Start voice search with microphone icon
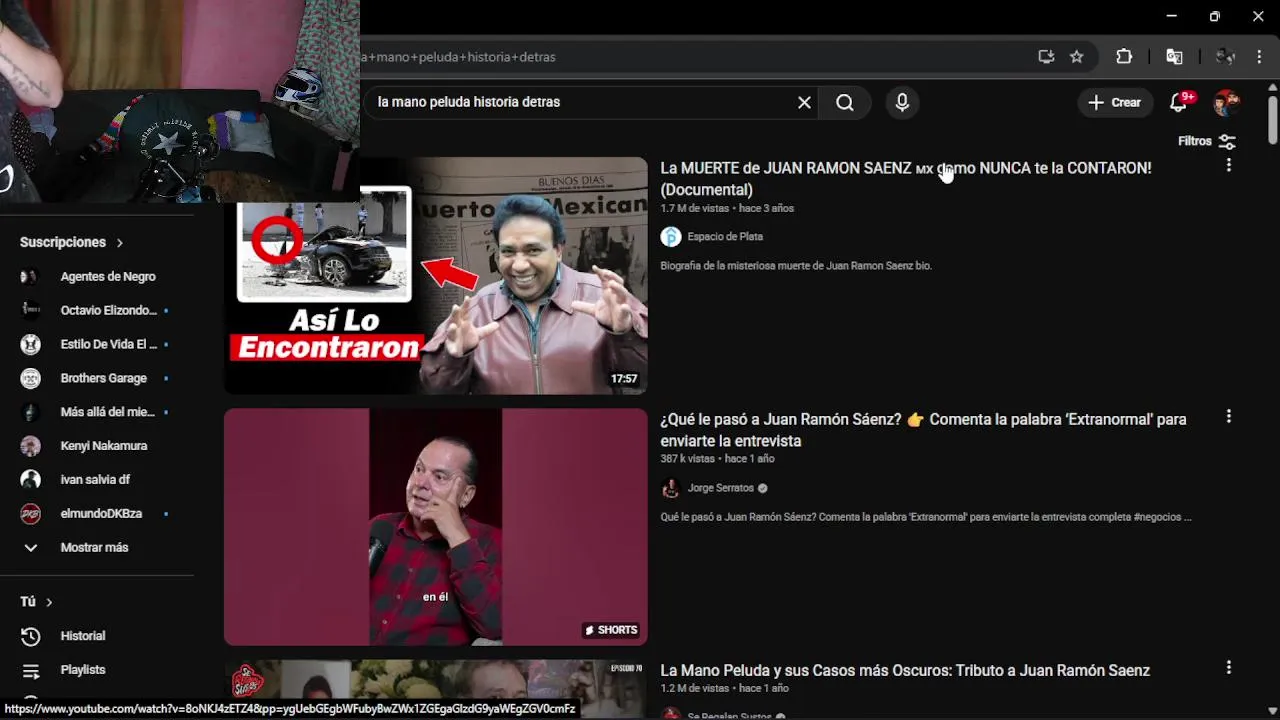This screenshot has width=1280, height=720. pyautogui.click(x=902, y=102)
